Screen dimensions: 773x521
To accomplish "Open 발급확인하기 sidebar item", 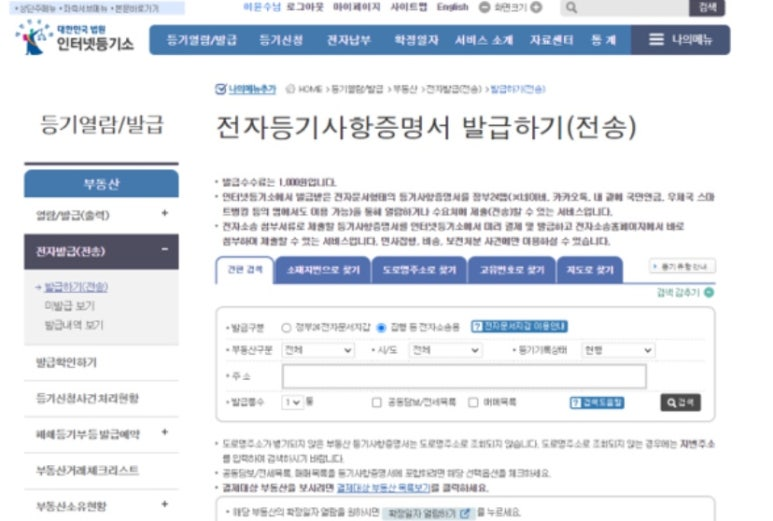I will click(x=66, y=363).
